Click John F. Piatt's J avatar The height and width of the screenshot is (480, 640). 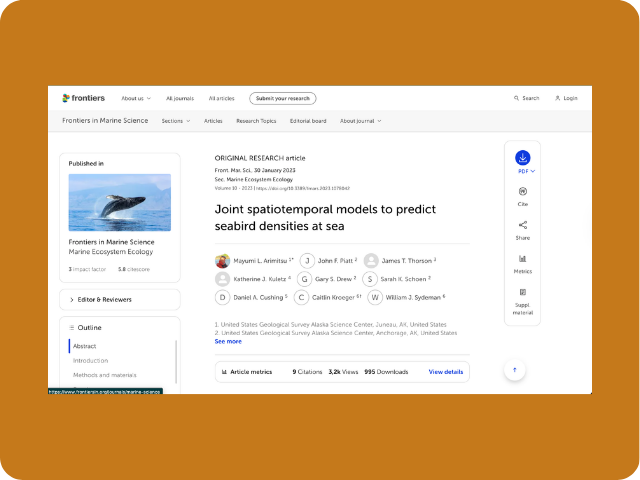coord(307,261)
